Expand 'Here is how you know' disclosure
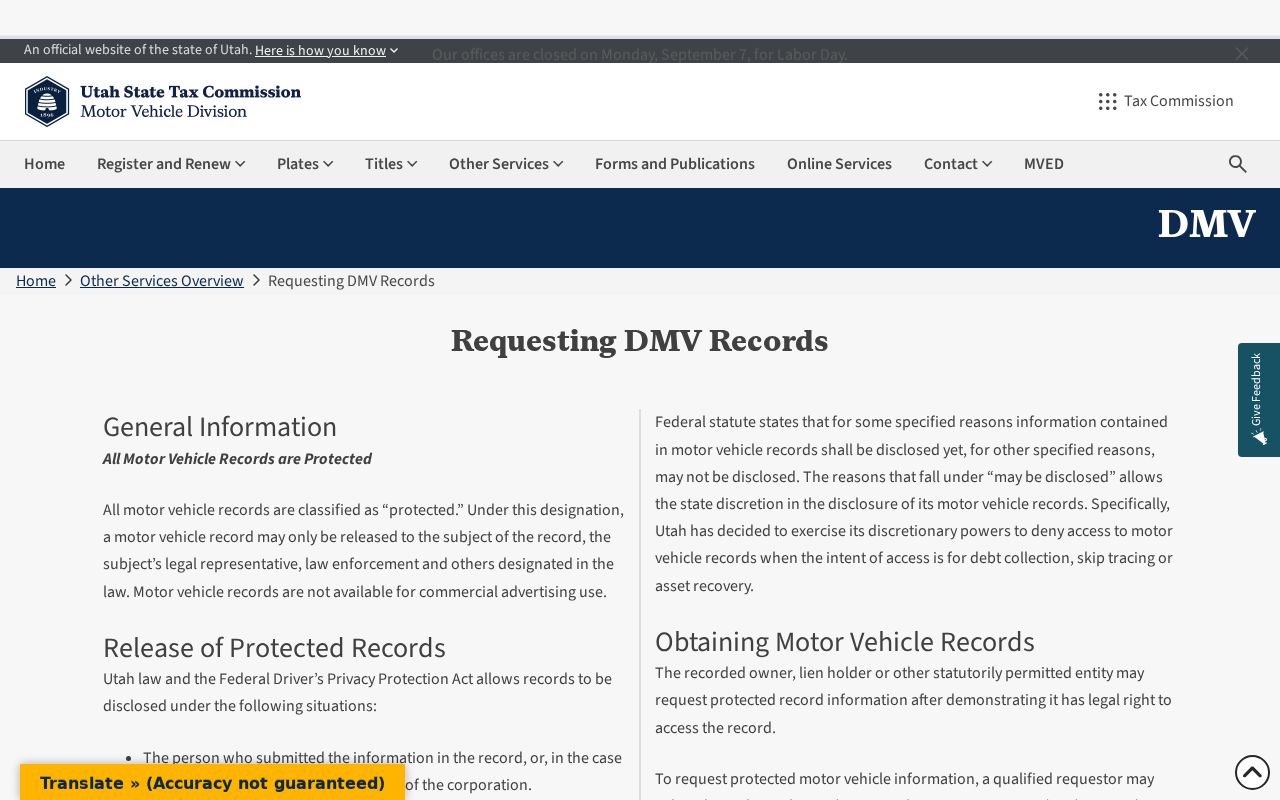The height and width of the screenshot is (800, 1280). tap(326, 50)
